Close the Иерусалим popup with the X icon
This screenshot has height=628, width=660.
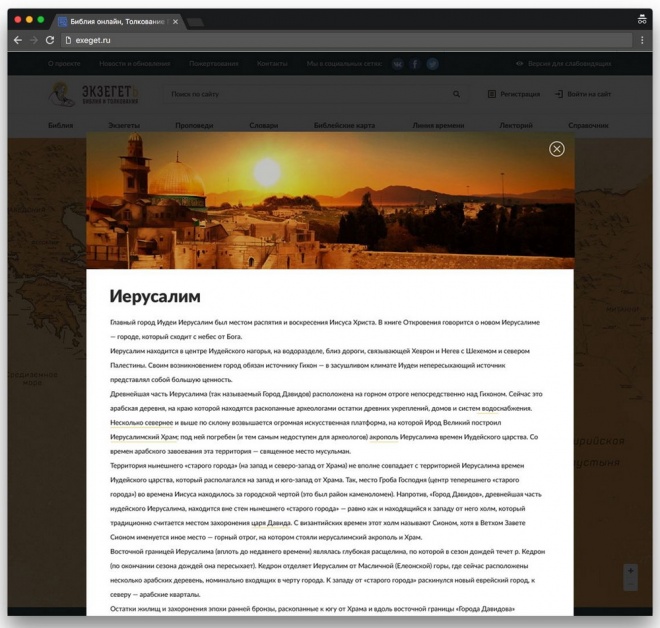click(x=556, y=149)
